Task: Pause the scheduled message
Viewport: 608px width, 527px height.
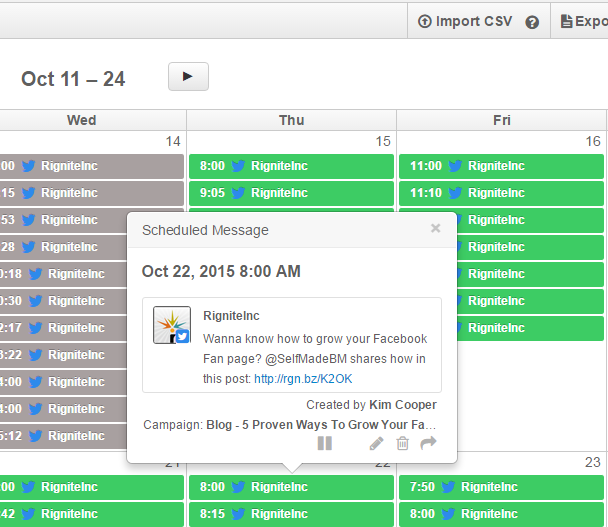Action: coord(325,443)
